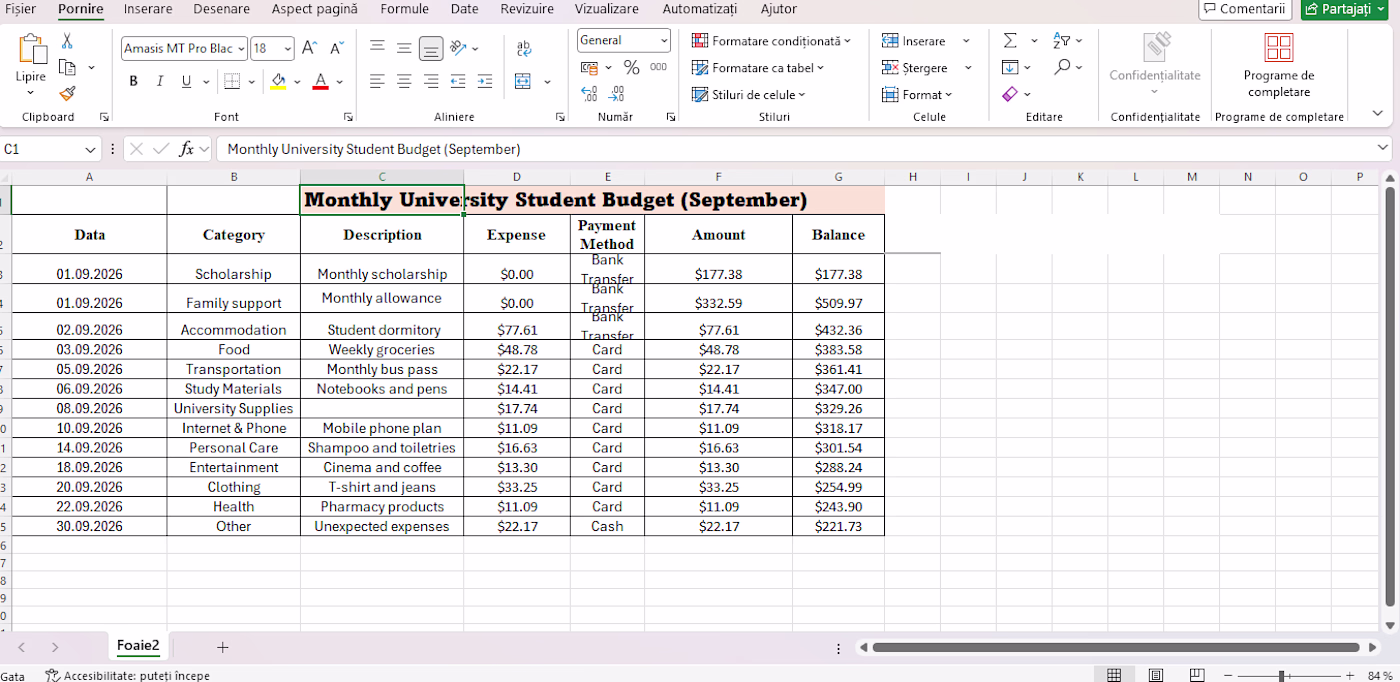Click the Fill down icon

click(x=1010, y=67)
